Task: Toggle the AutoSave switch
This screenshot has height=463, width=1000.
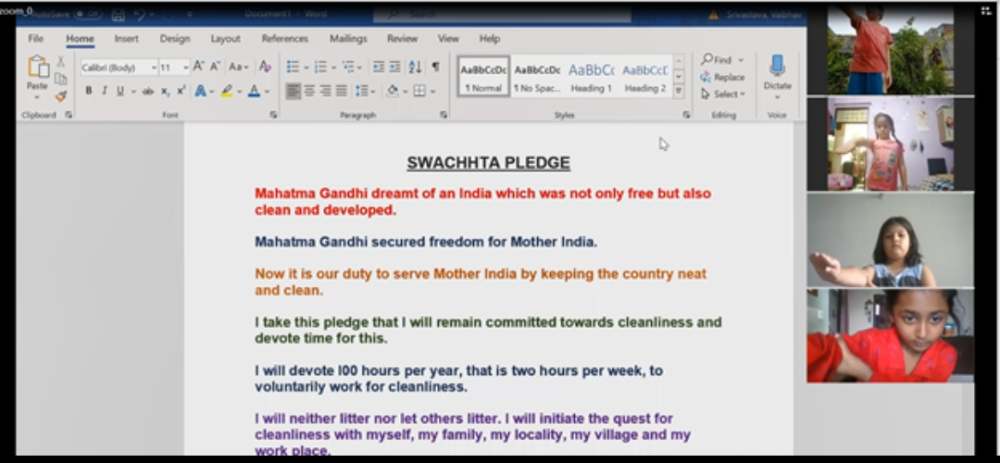Action: point(88,14)
